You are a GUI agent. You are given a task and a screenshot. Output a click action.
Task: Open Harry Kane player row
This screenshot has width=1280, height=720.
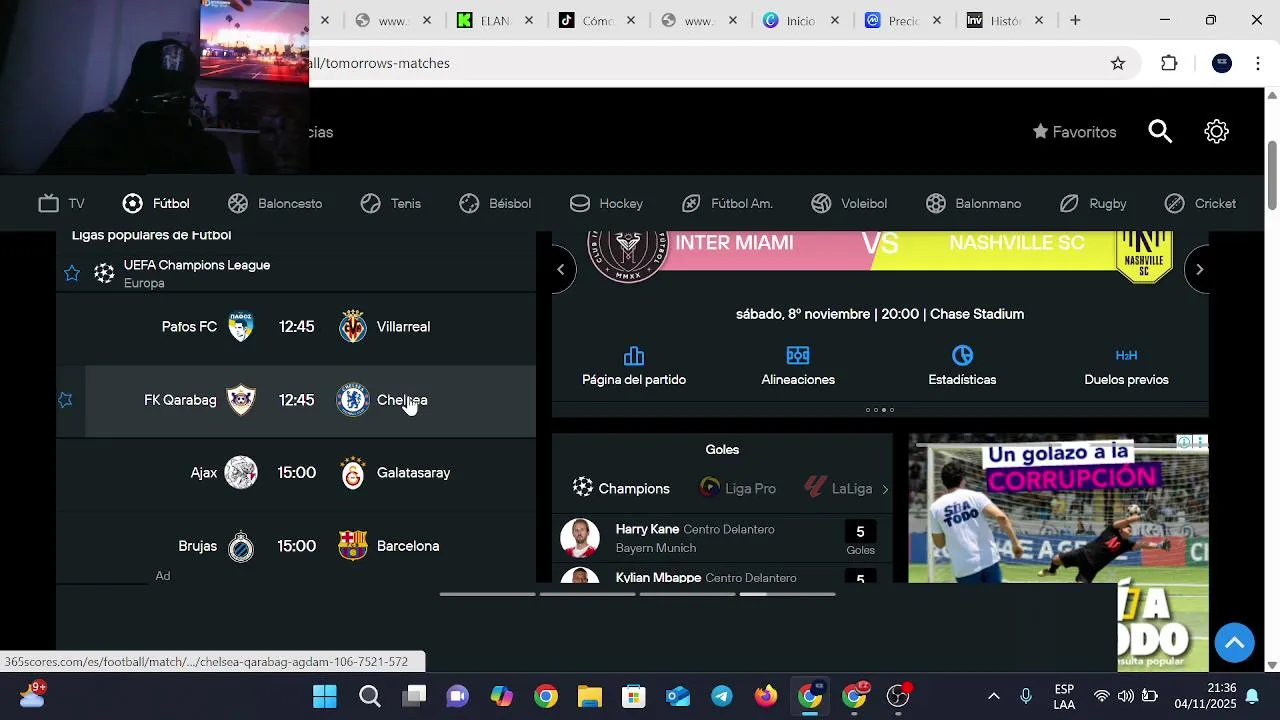pos(722,538)
